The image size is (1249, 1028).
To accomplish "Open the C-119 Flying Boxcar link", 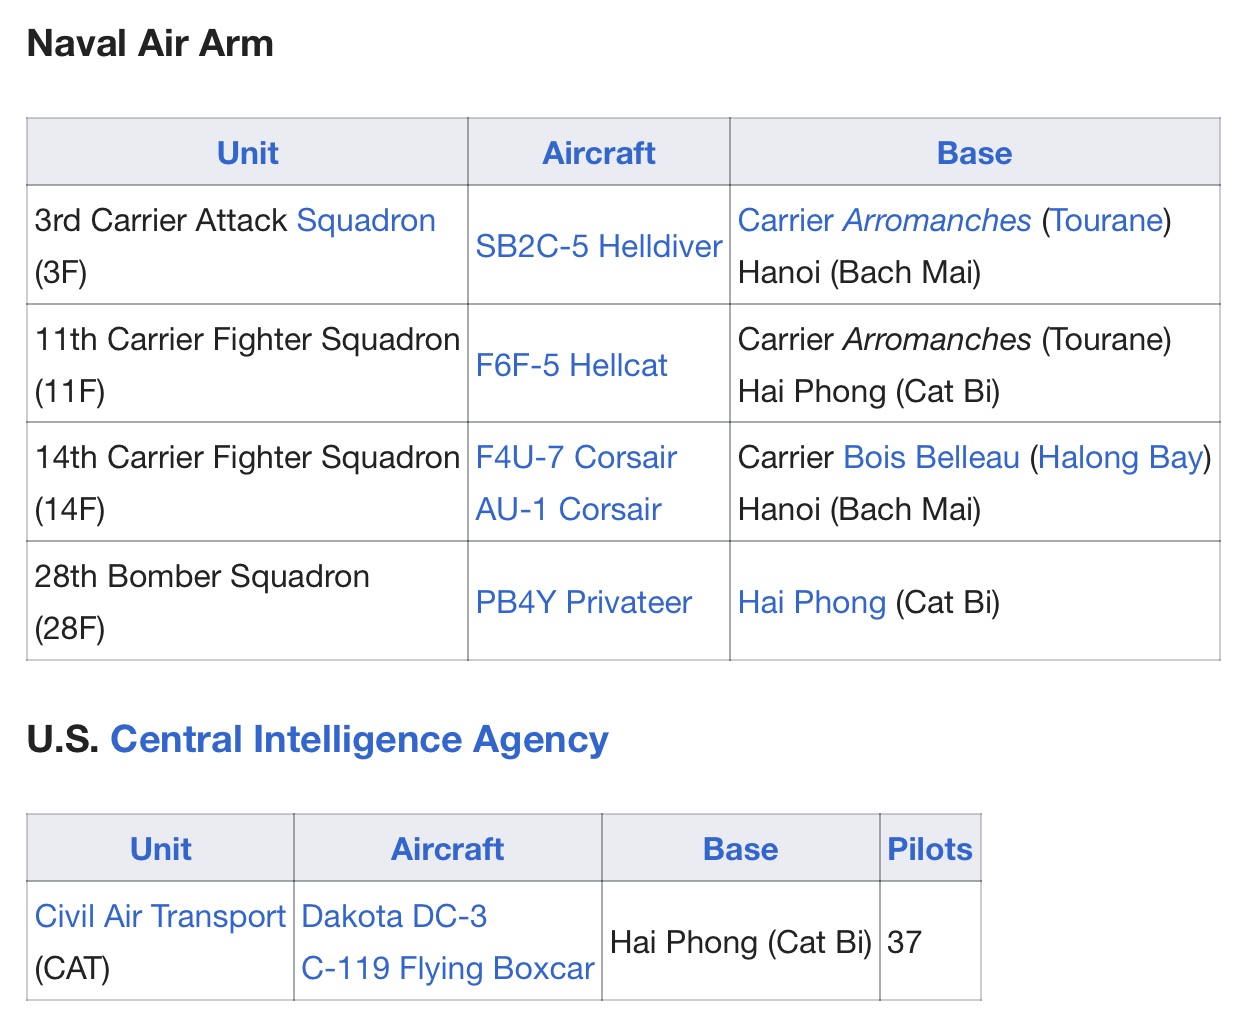I will click(448, 968).
